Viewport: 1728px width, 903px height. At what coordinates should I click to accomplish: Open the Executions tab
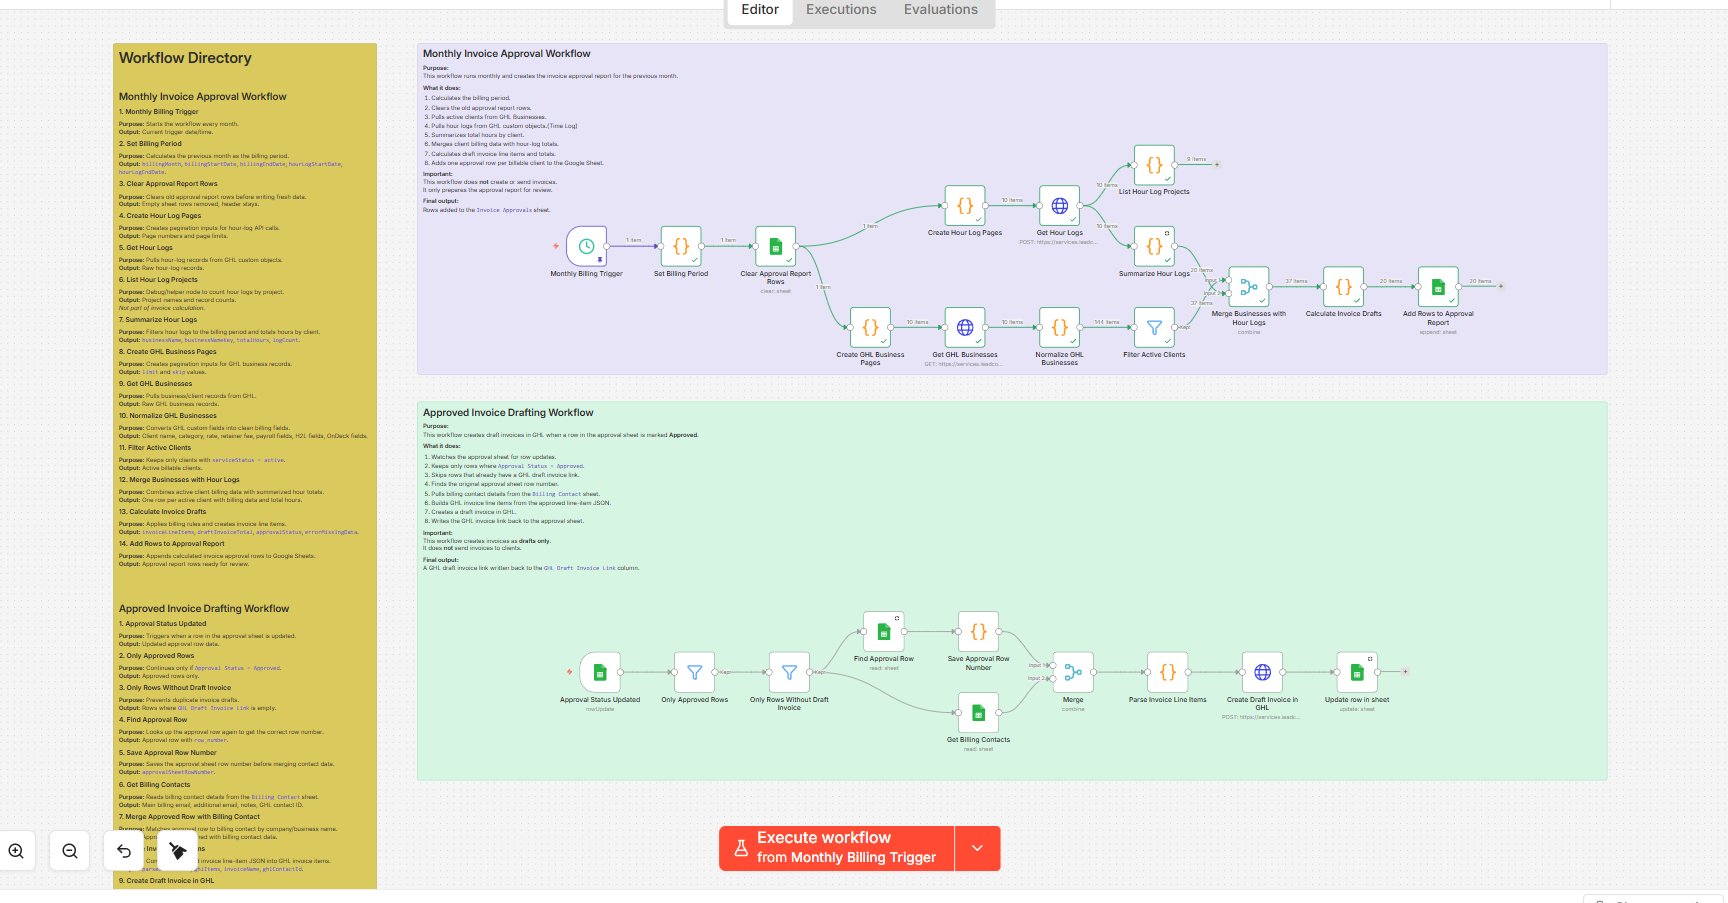(841, 10)
